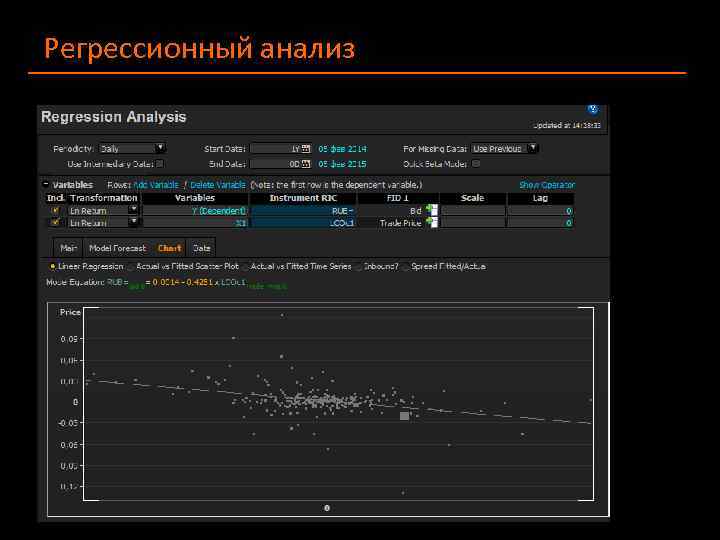Click Delete Variable link
Image resolution: width=720 pixels, height=540 pixels.
218,185
